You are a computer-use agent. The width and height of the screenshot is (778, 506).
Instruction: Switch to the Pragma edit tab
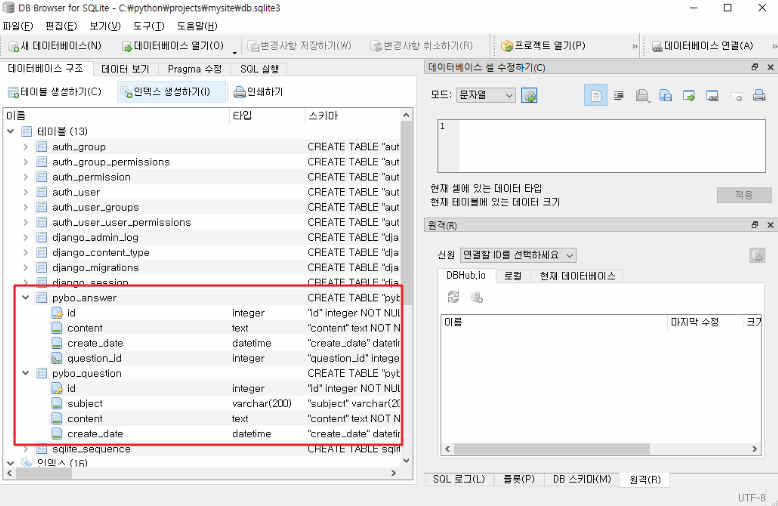194,69
